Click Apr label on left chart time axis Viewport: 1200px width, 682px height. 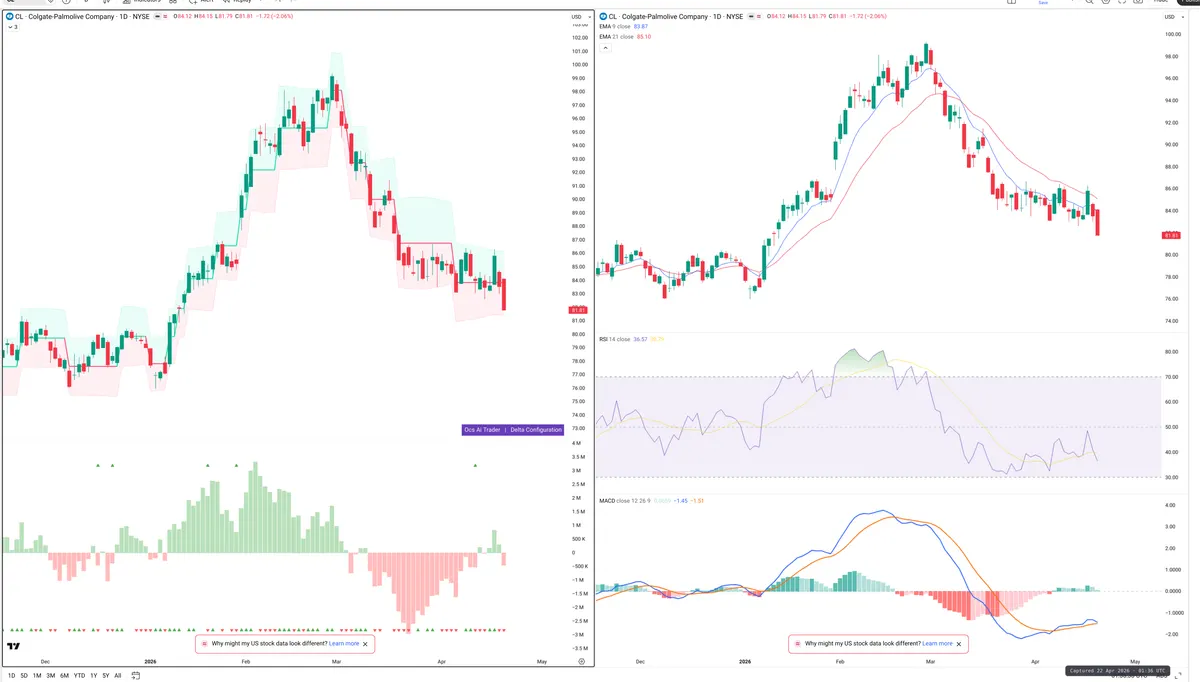(443, 662)
